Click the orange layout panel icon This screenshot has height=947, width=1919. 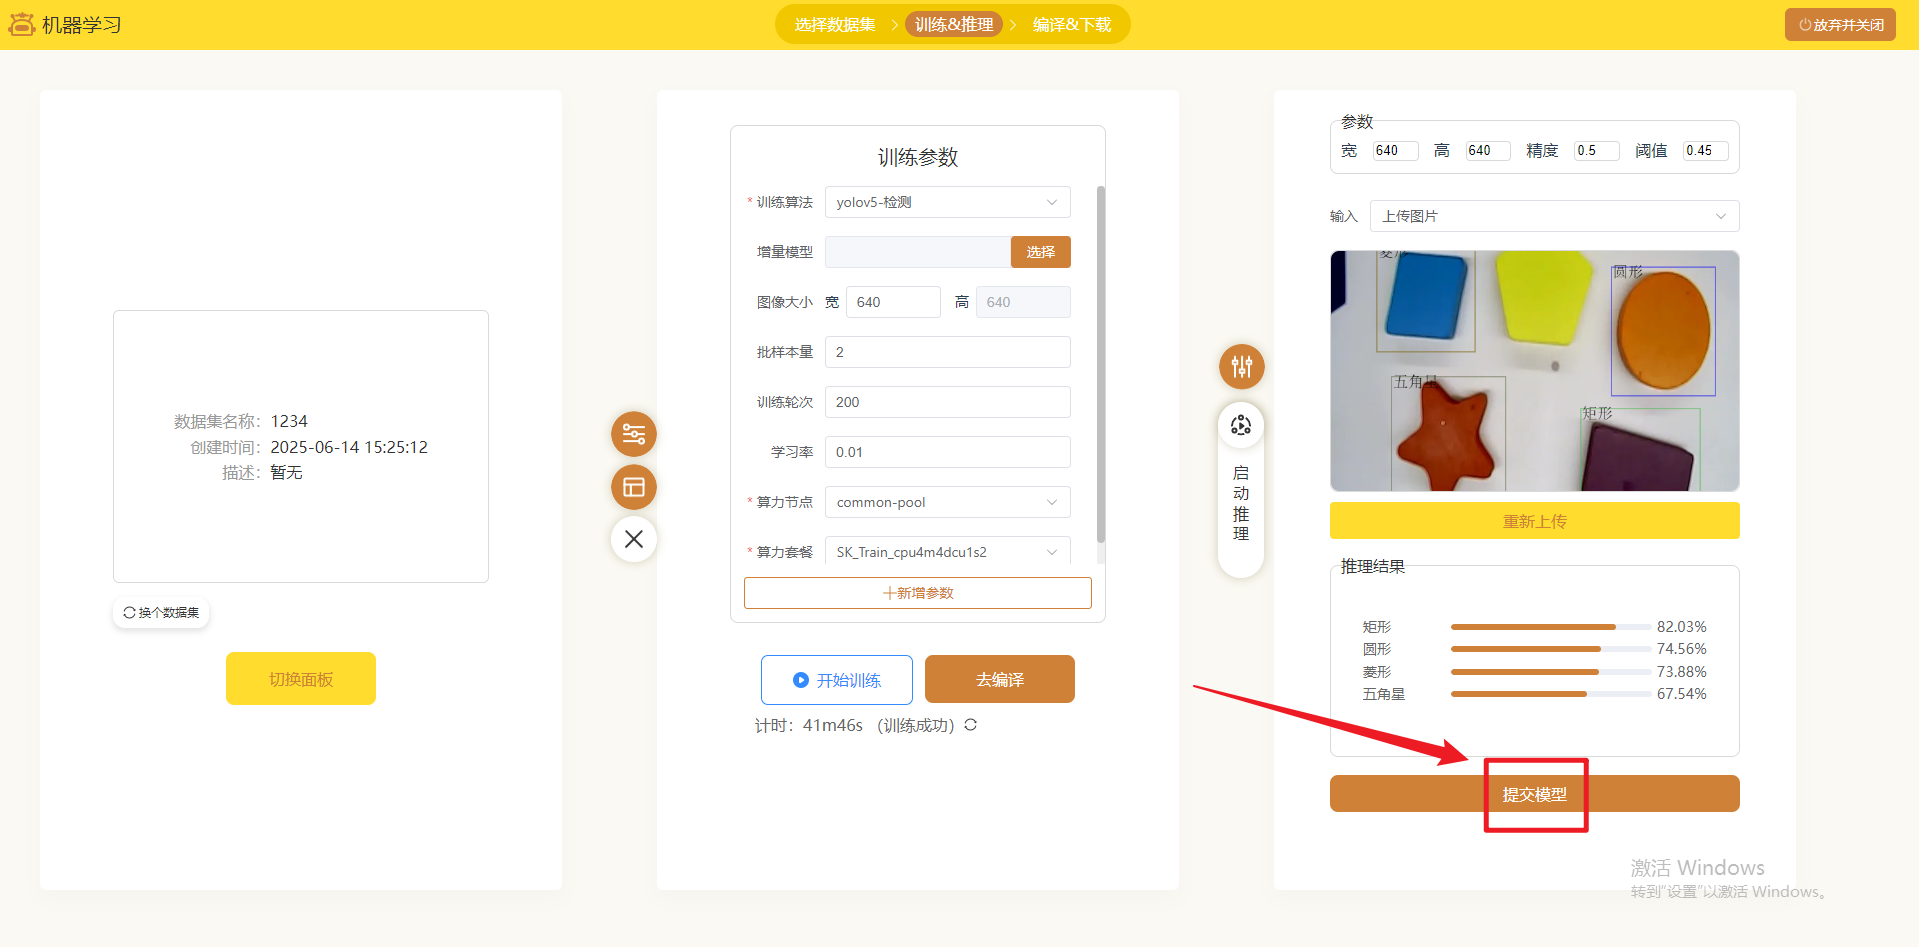coord(634,487)
